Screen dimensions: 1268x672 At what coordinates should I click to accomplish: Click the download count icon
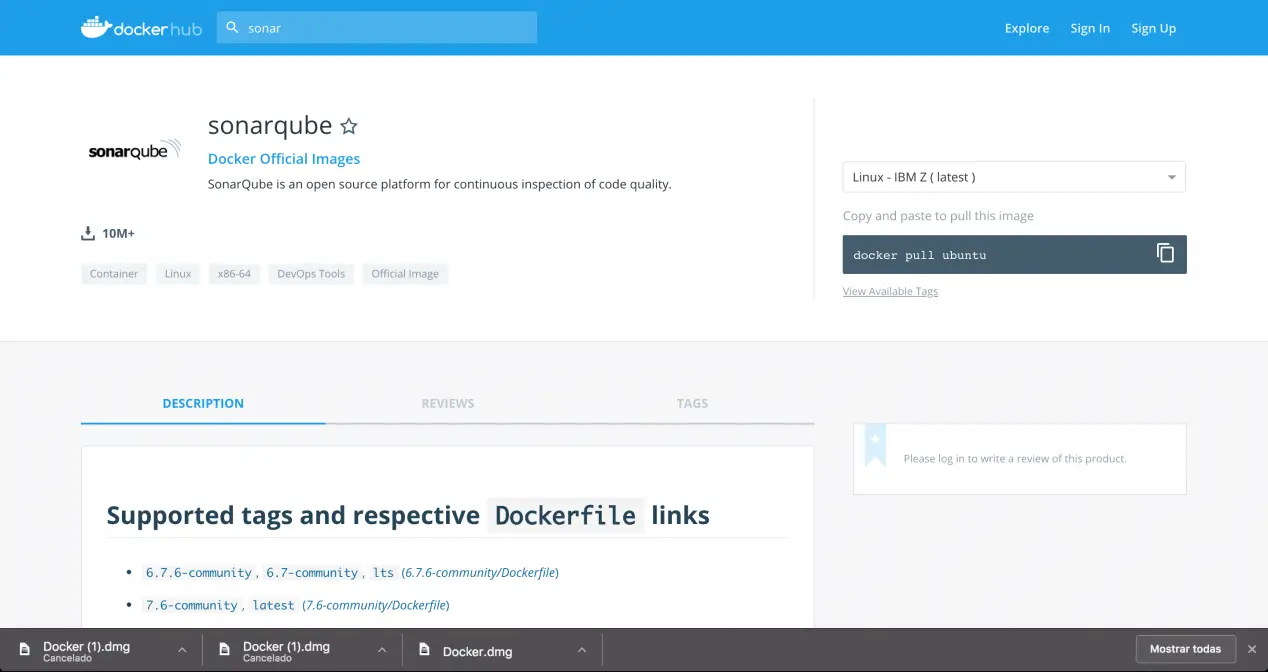click(88, 234)
